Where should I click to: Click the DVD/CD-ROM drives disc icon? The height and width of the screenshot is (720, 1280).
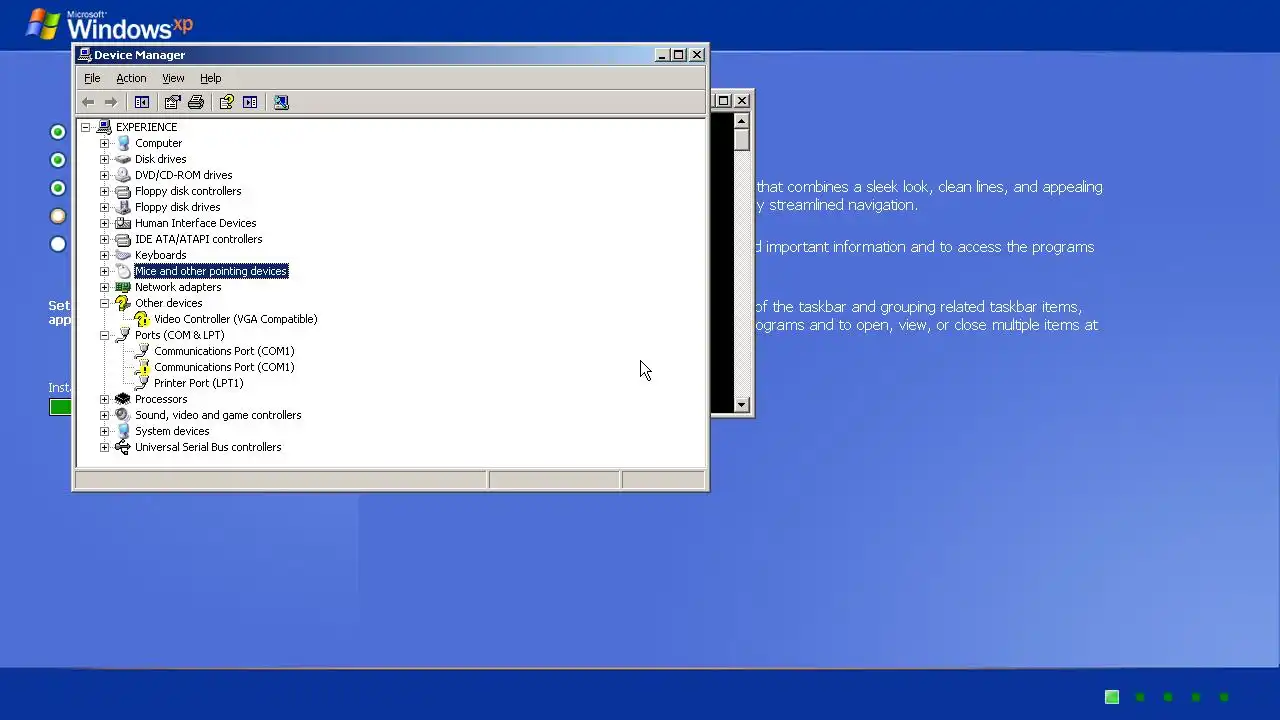coord(123,175)
